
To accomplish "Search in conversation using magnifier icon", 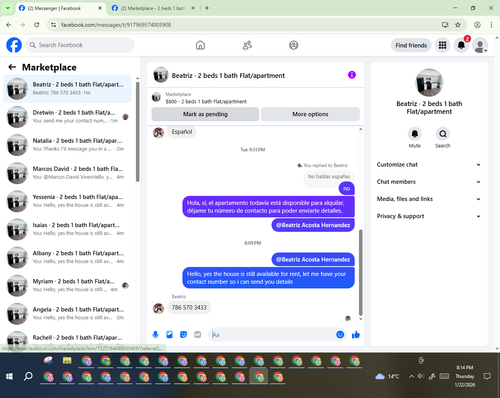I will pyautogui.click(x=443, y=134).
